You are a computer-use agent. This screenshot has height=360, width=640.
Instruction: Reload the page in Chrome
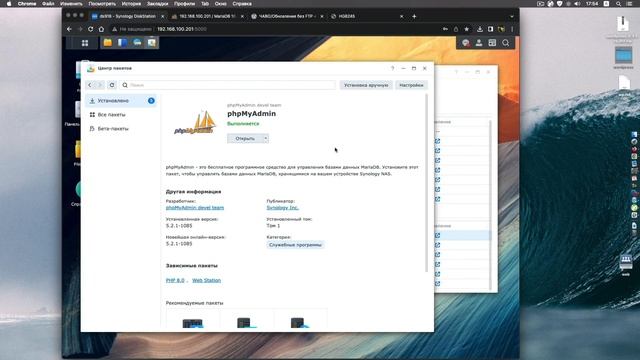click(91, 29)
